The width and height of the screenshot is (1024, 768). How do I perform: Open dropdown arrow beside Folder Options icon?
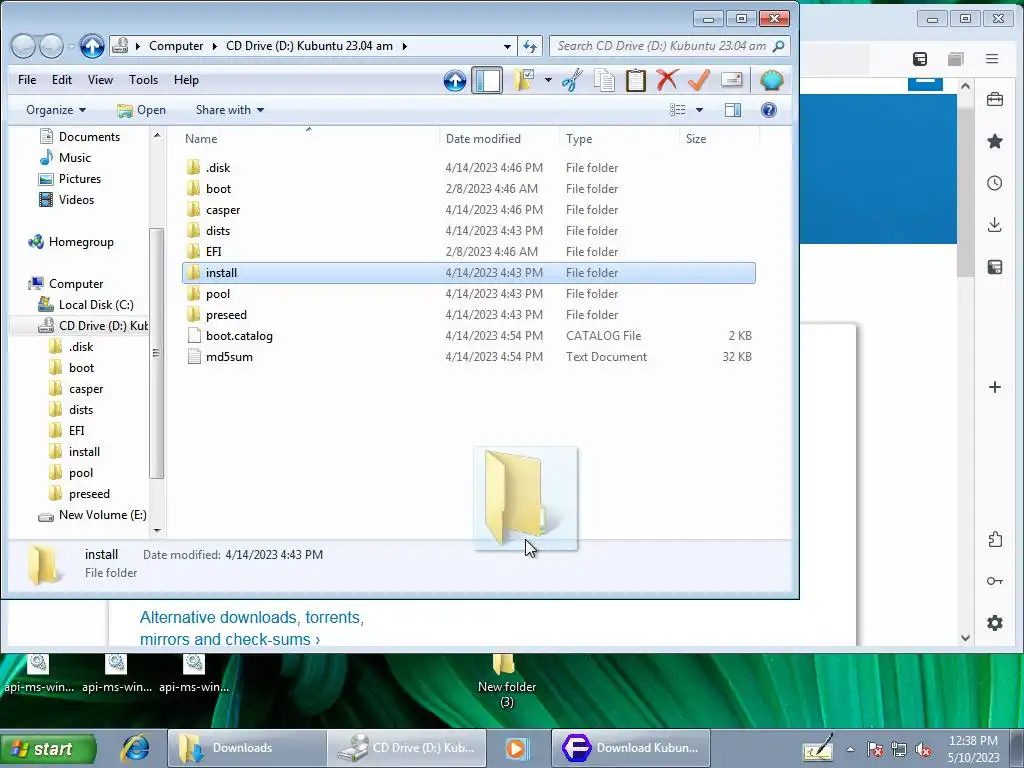point(548,80)
